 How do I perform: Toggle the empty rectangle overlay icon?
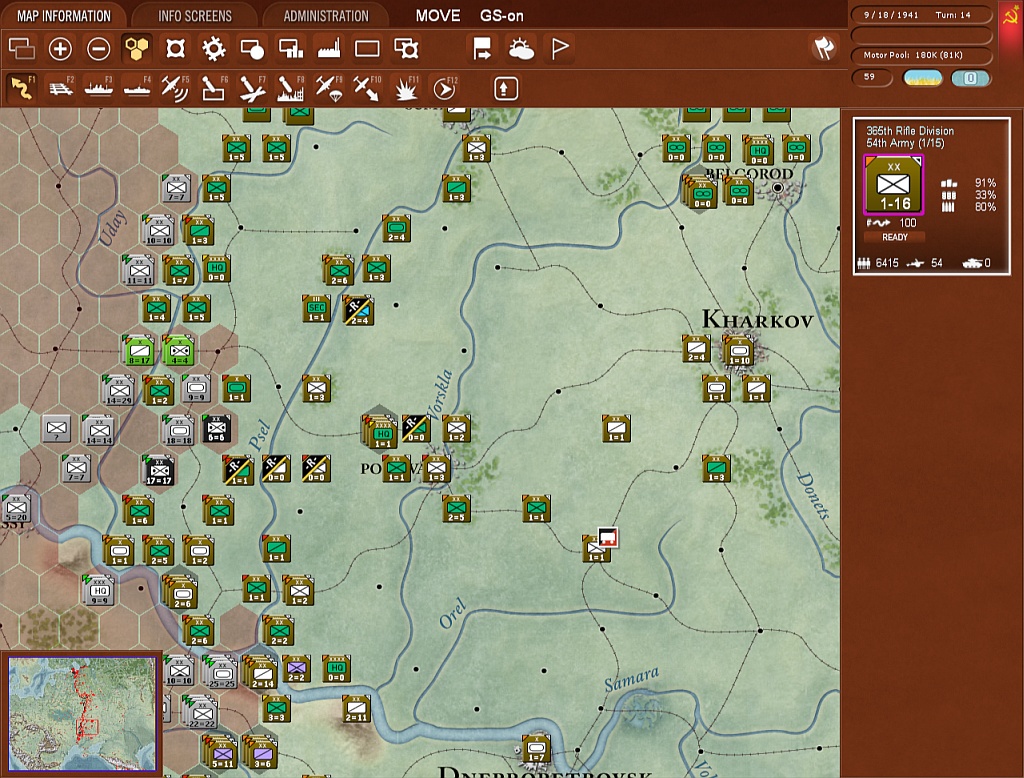point(367,48)
